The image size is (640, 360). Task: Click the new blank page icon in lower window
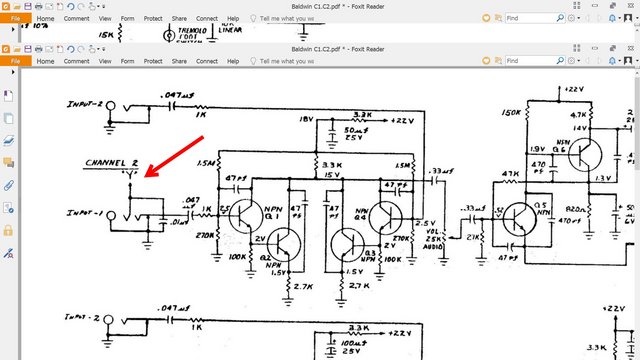(x=60, y=49)
